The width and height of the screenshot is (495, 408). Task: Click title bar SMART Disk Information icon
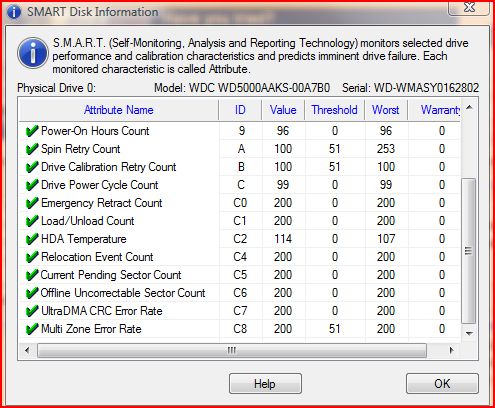(x=14, y=12)
